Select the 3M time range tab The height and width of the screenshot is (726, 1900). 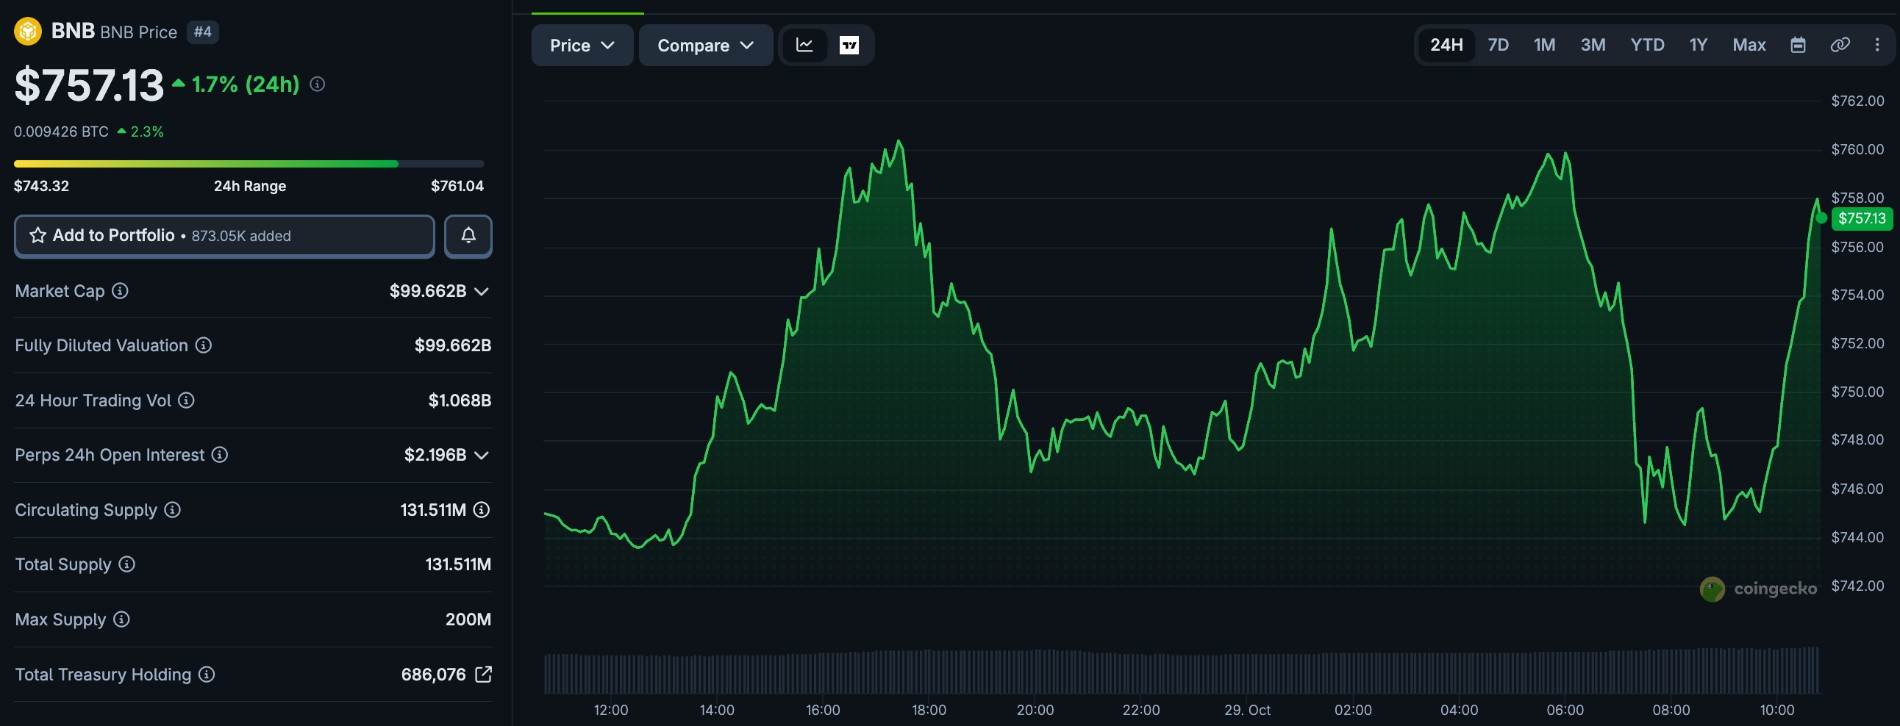coord(1593,45)
